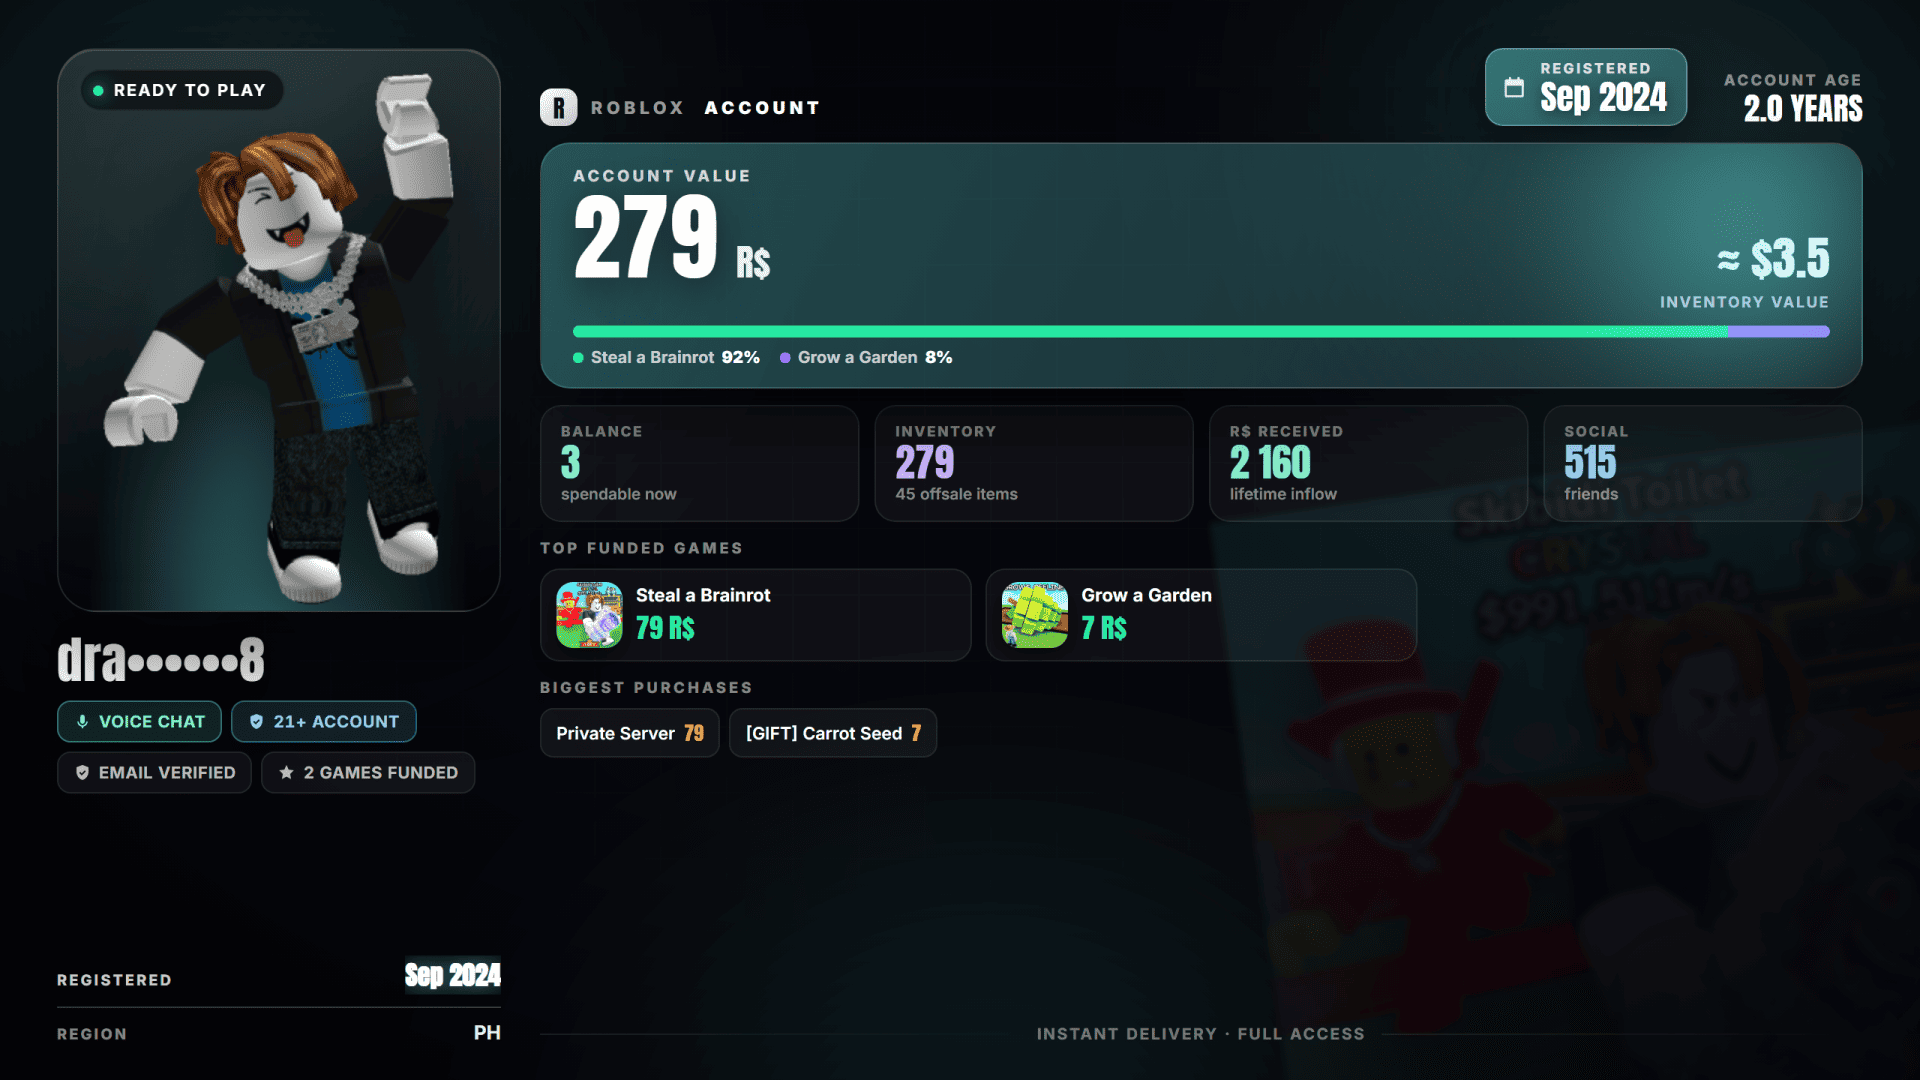
Task: Select the 2 GAMES FUNDED badge
Action: pos(368,772)
